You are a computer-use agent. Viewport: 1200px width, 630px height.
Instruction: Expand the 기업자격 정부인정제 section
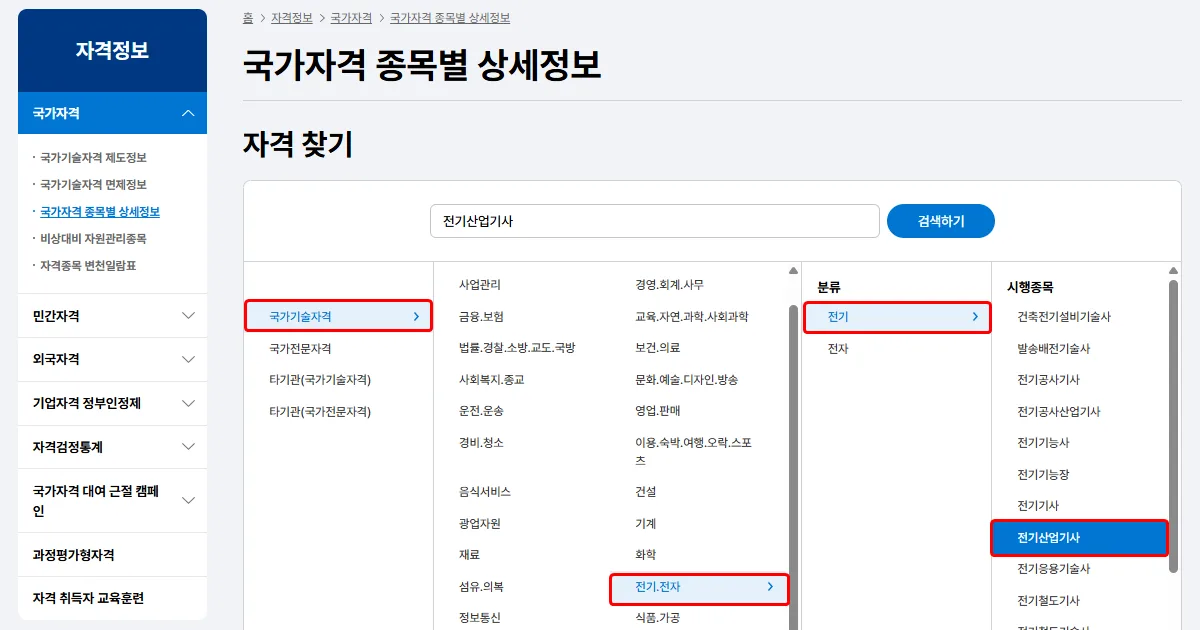coord(112,403)
